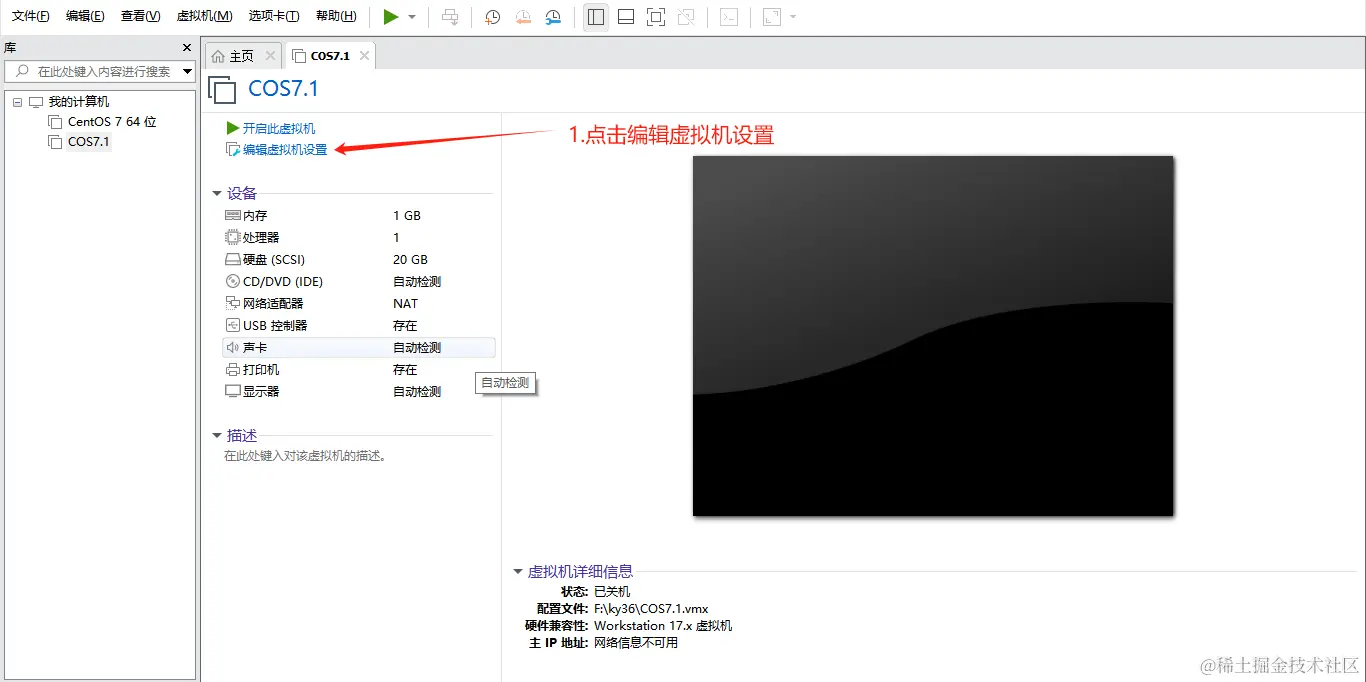This screenshot has height=682, width=1366.
Task: Open the 查看(V) menu
Action: (x=140, y=16)
